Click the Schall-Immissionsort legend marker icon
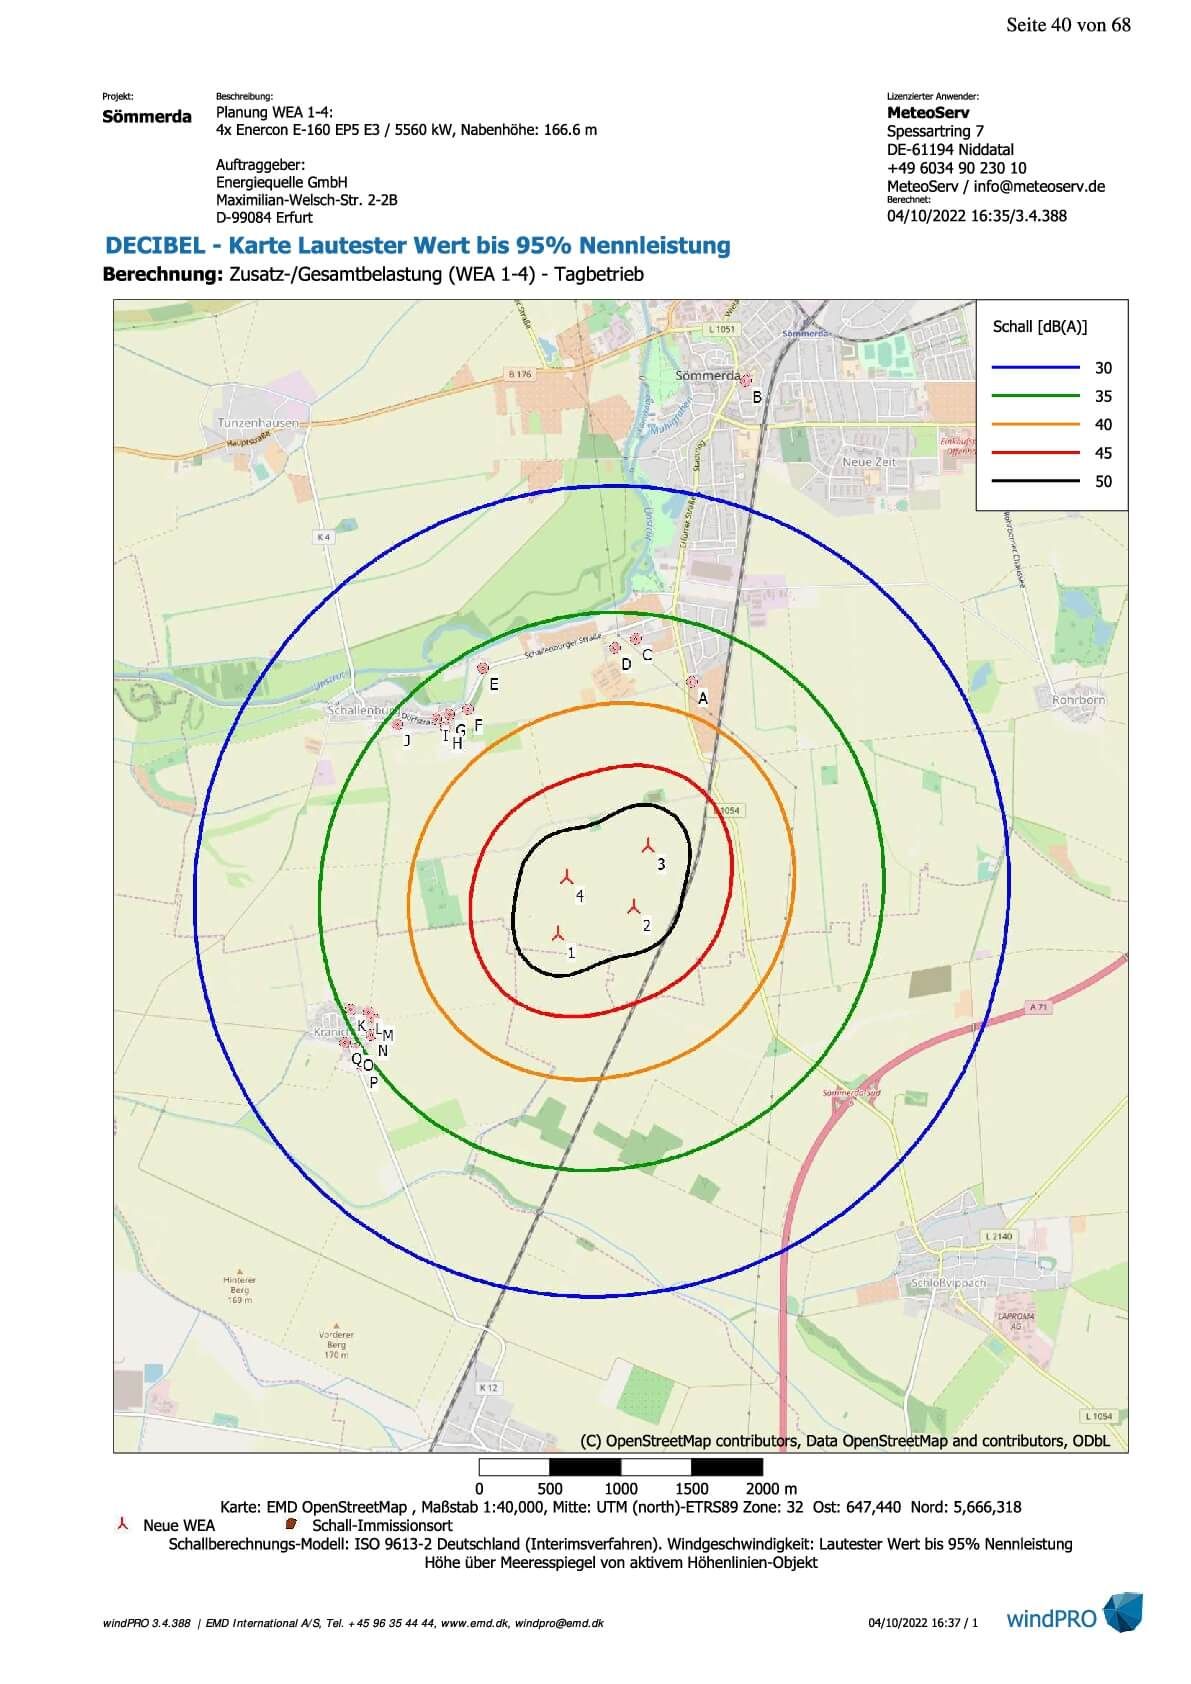 tap(292, 1525)
